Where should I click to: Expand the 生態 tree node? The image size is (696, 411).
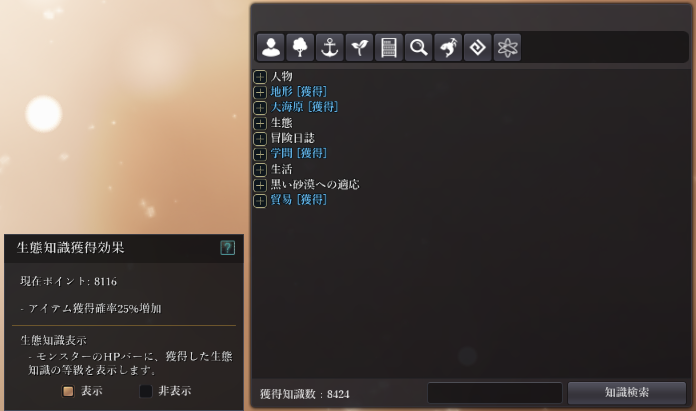260,123
